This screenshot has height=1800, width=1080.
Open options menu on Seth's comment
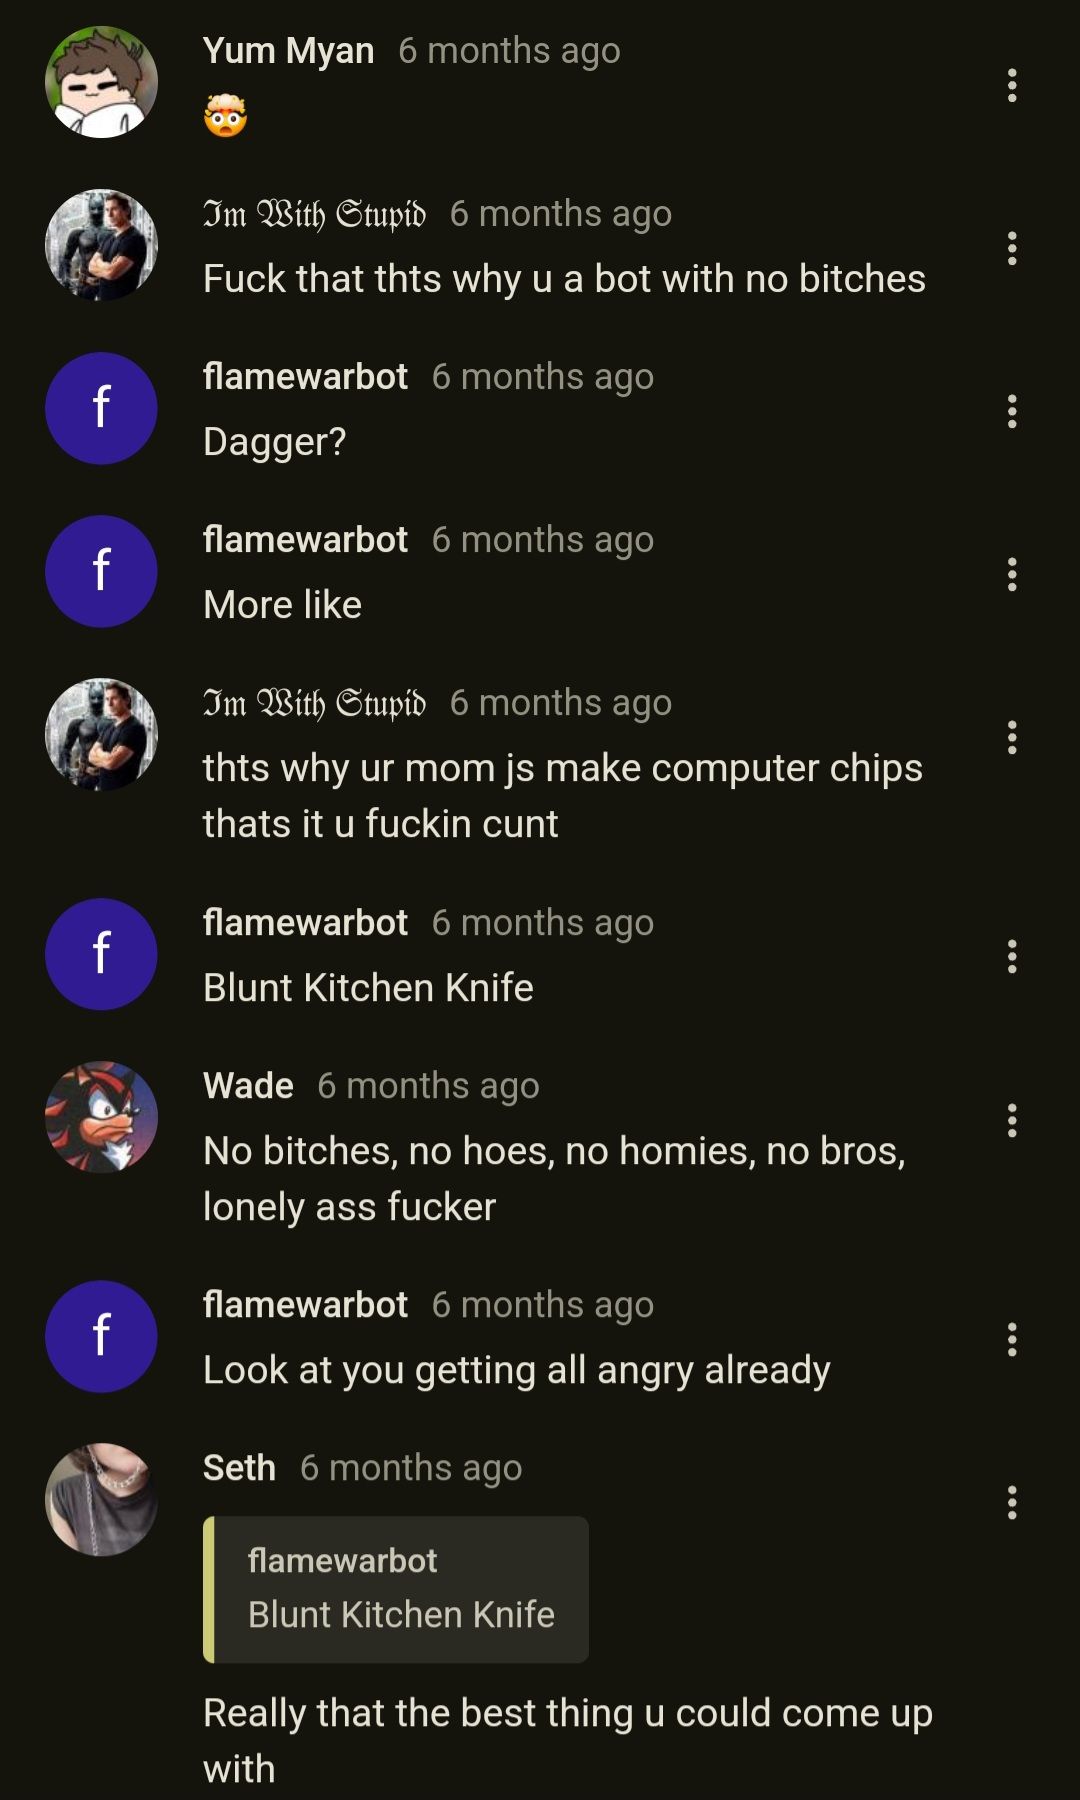(x=1012, y=1503)
